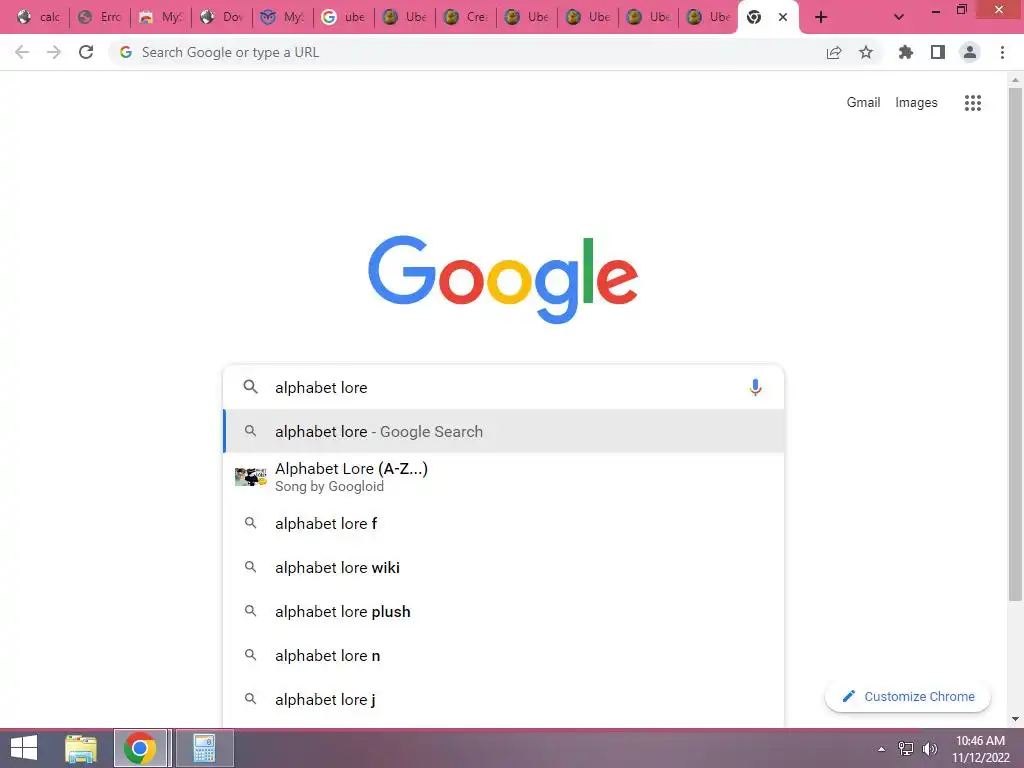Start voice search with the microphone
Screen dimensions: 1024x768
[x=755, y=387]
